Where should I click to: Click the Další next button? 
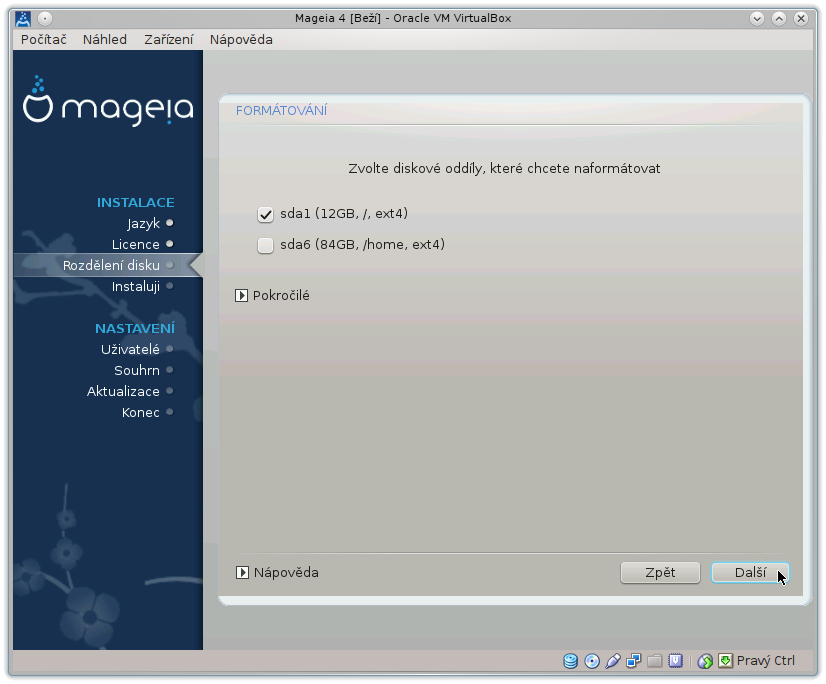750,572
